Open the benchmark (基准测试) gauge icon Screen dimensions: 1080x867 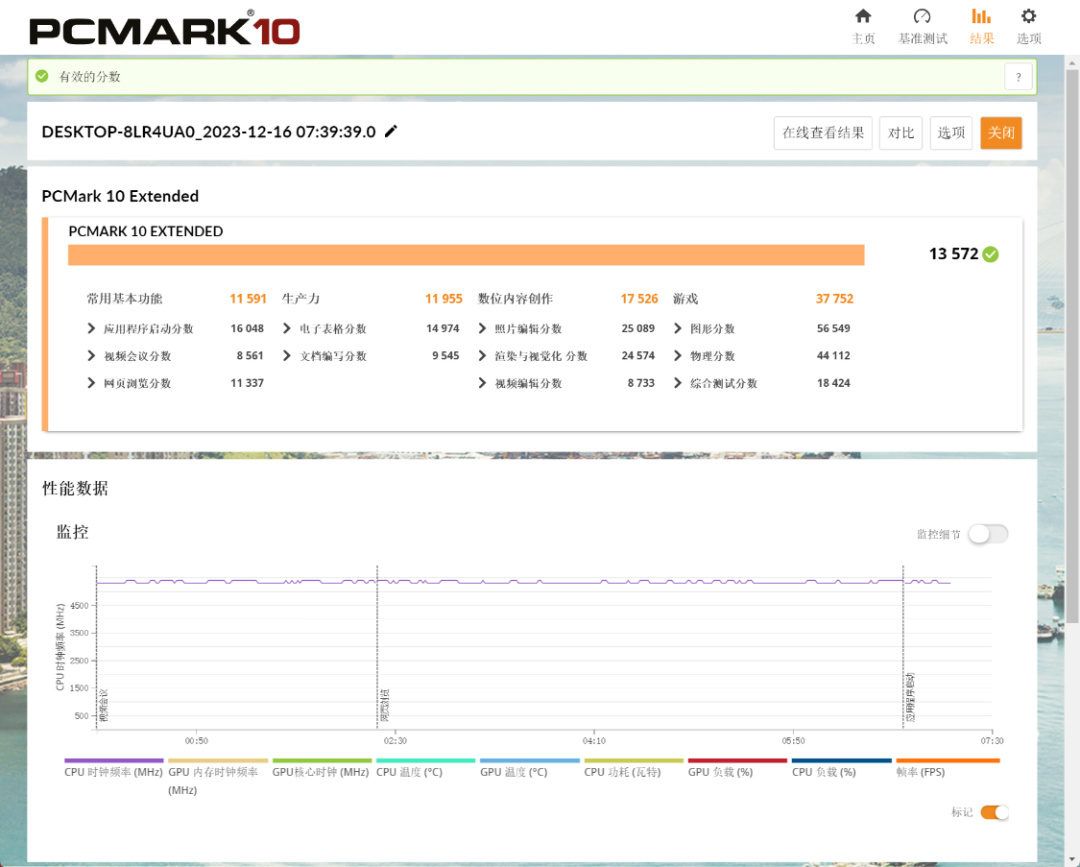(x=922, y=17)
